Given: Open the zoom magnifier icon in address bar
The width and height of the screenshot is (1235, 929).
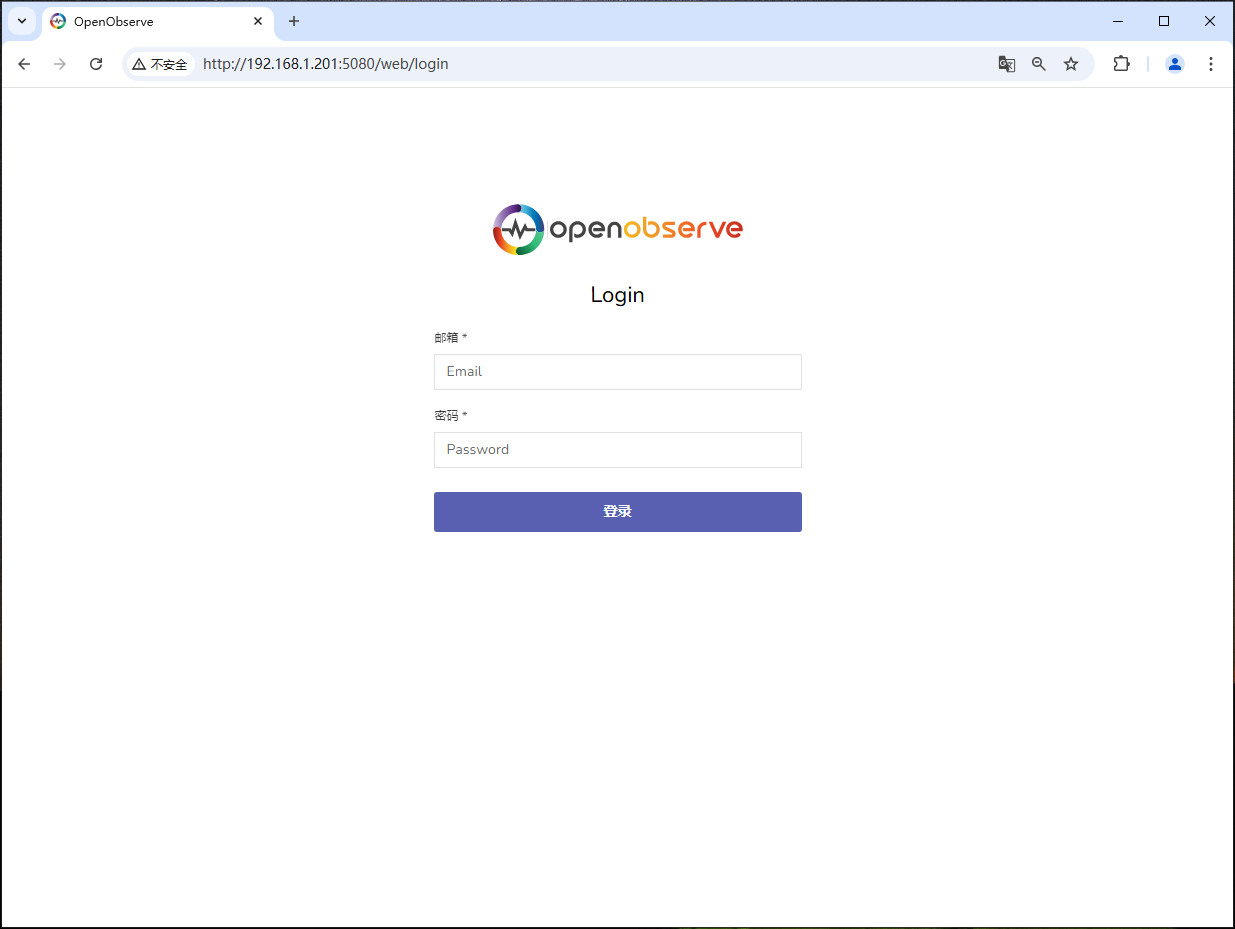Looking at the screenshot, I should tap(1039, 63).
